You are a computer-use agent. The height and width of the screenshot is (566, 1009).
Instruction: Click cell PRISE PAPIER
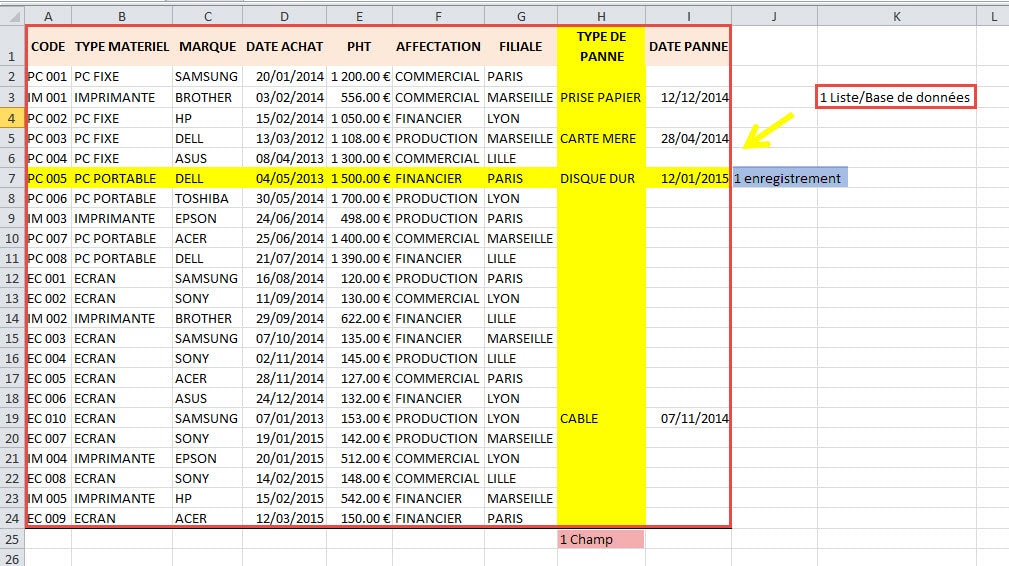(x=601, y=97)
